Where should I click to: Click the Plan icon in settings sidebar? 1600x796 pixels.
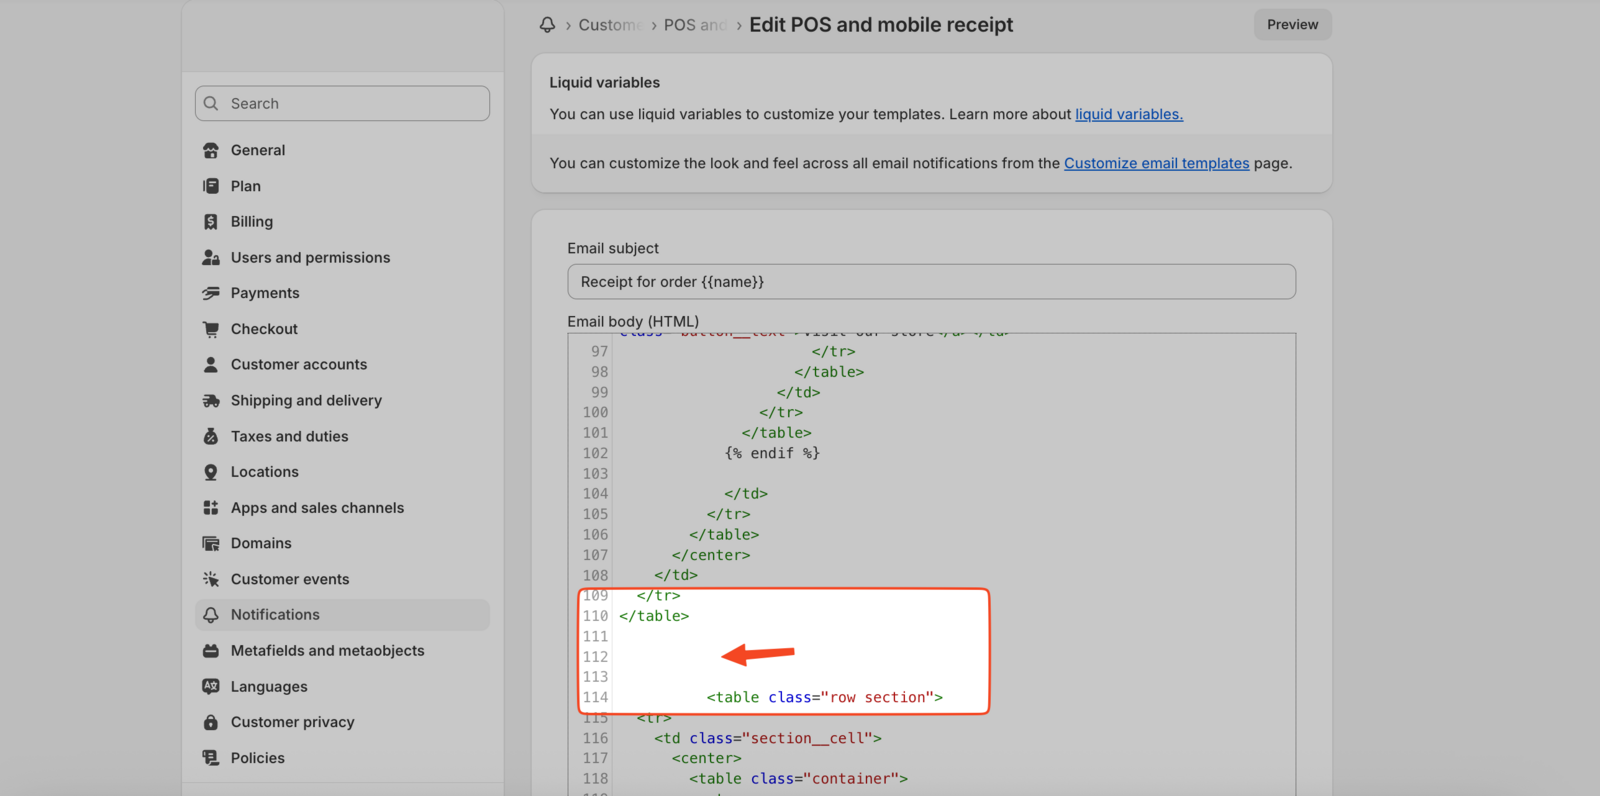211,186
